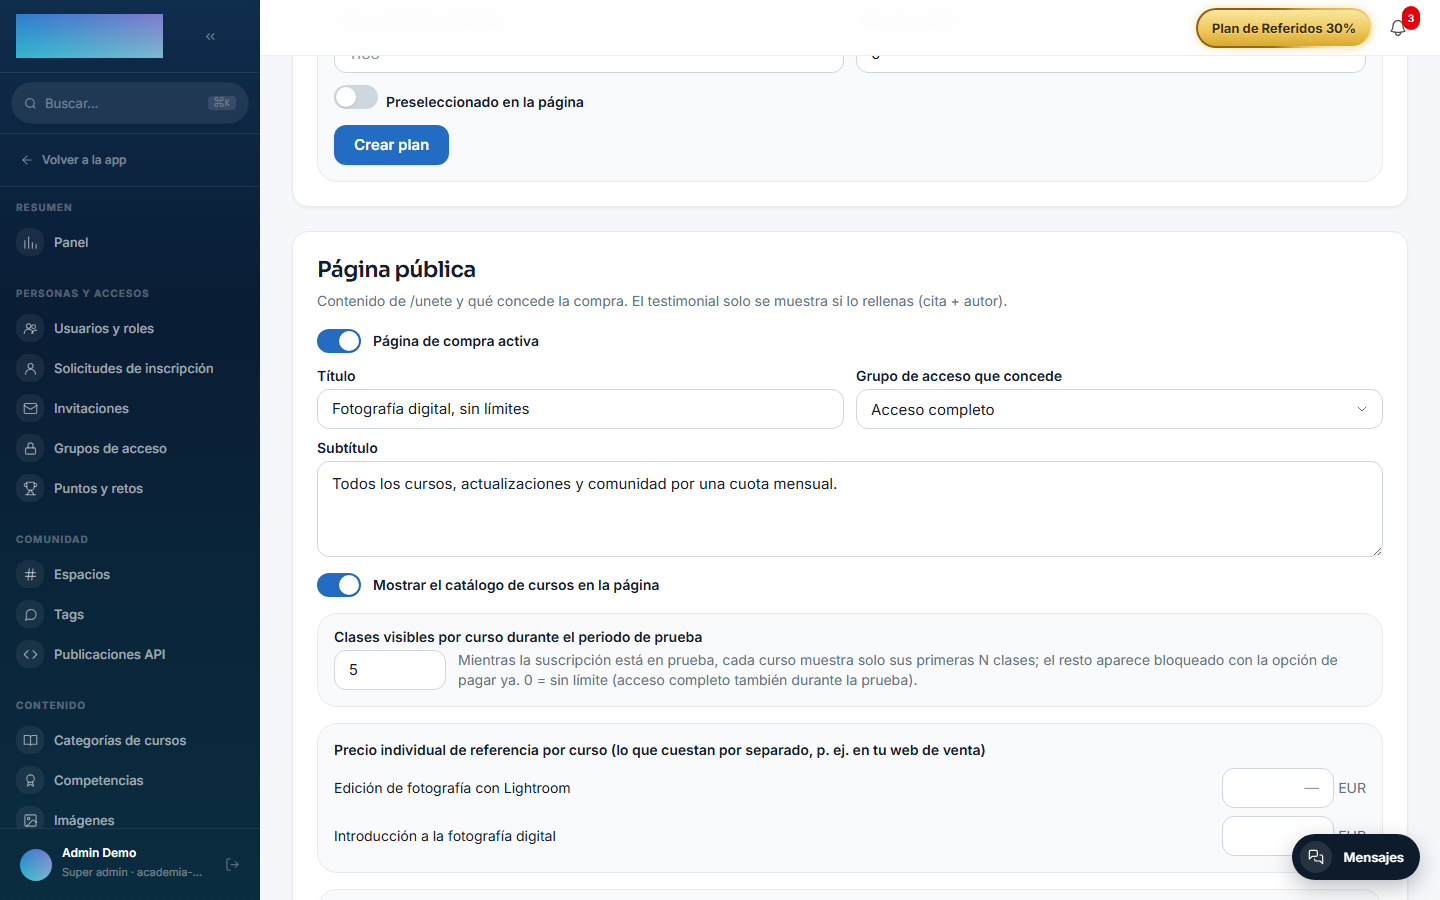Click price field for Introducción a la fotografía digital
Screen dimensions: 1440x900
(1277, 836)
